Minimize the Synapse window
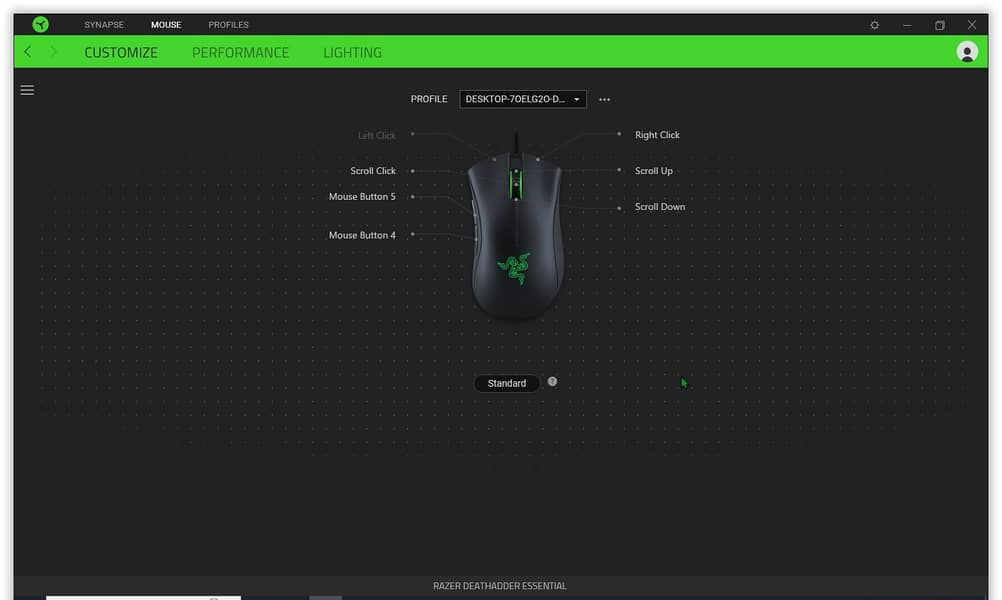Screen dimensions: 1002x600 click(907, 25)
